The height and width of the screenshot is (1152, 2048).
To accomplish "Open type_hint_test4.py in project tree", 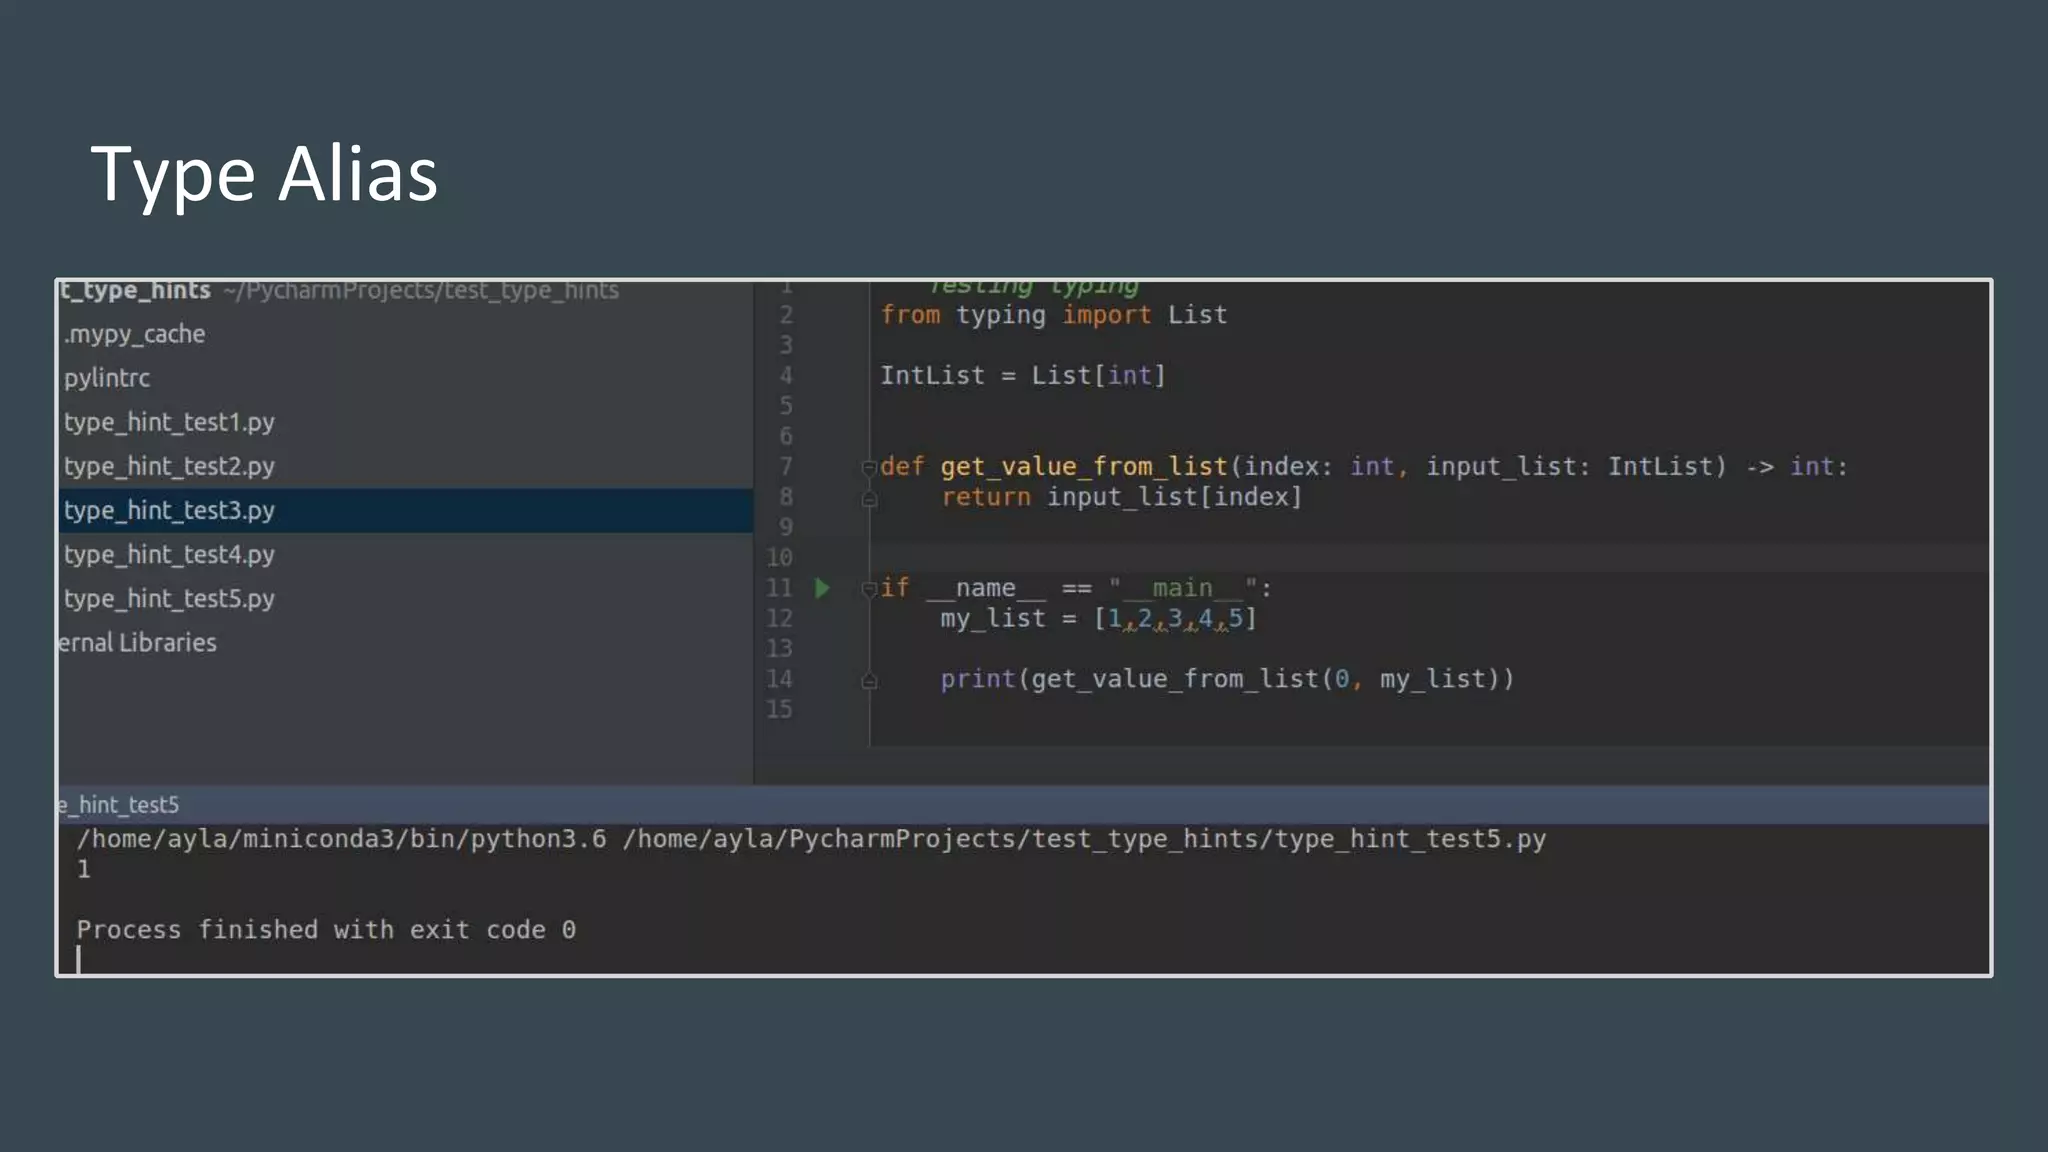I will click(169, 554).
